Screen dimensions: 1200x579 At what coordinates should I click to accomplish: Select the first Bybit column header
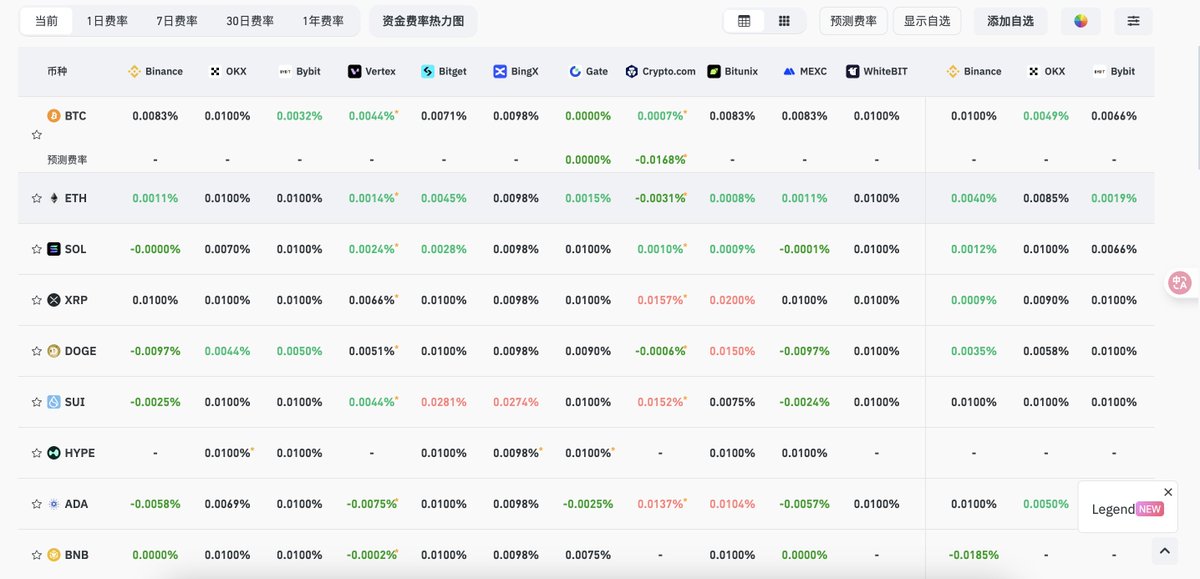(x=299, y=72)
